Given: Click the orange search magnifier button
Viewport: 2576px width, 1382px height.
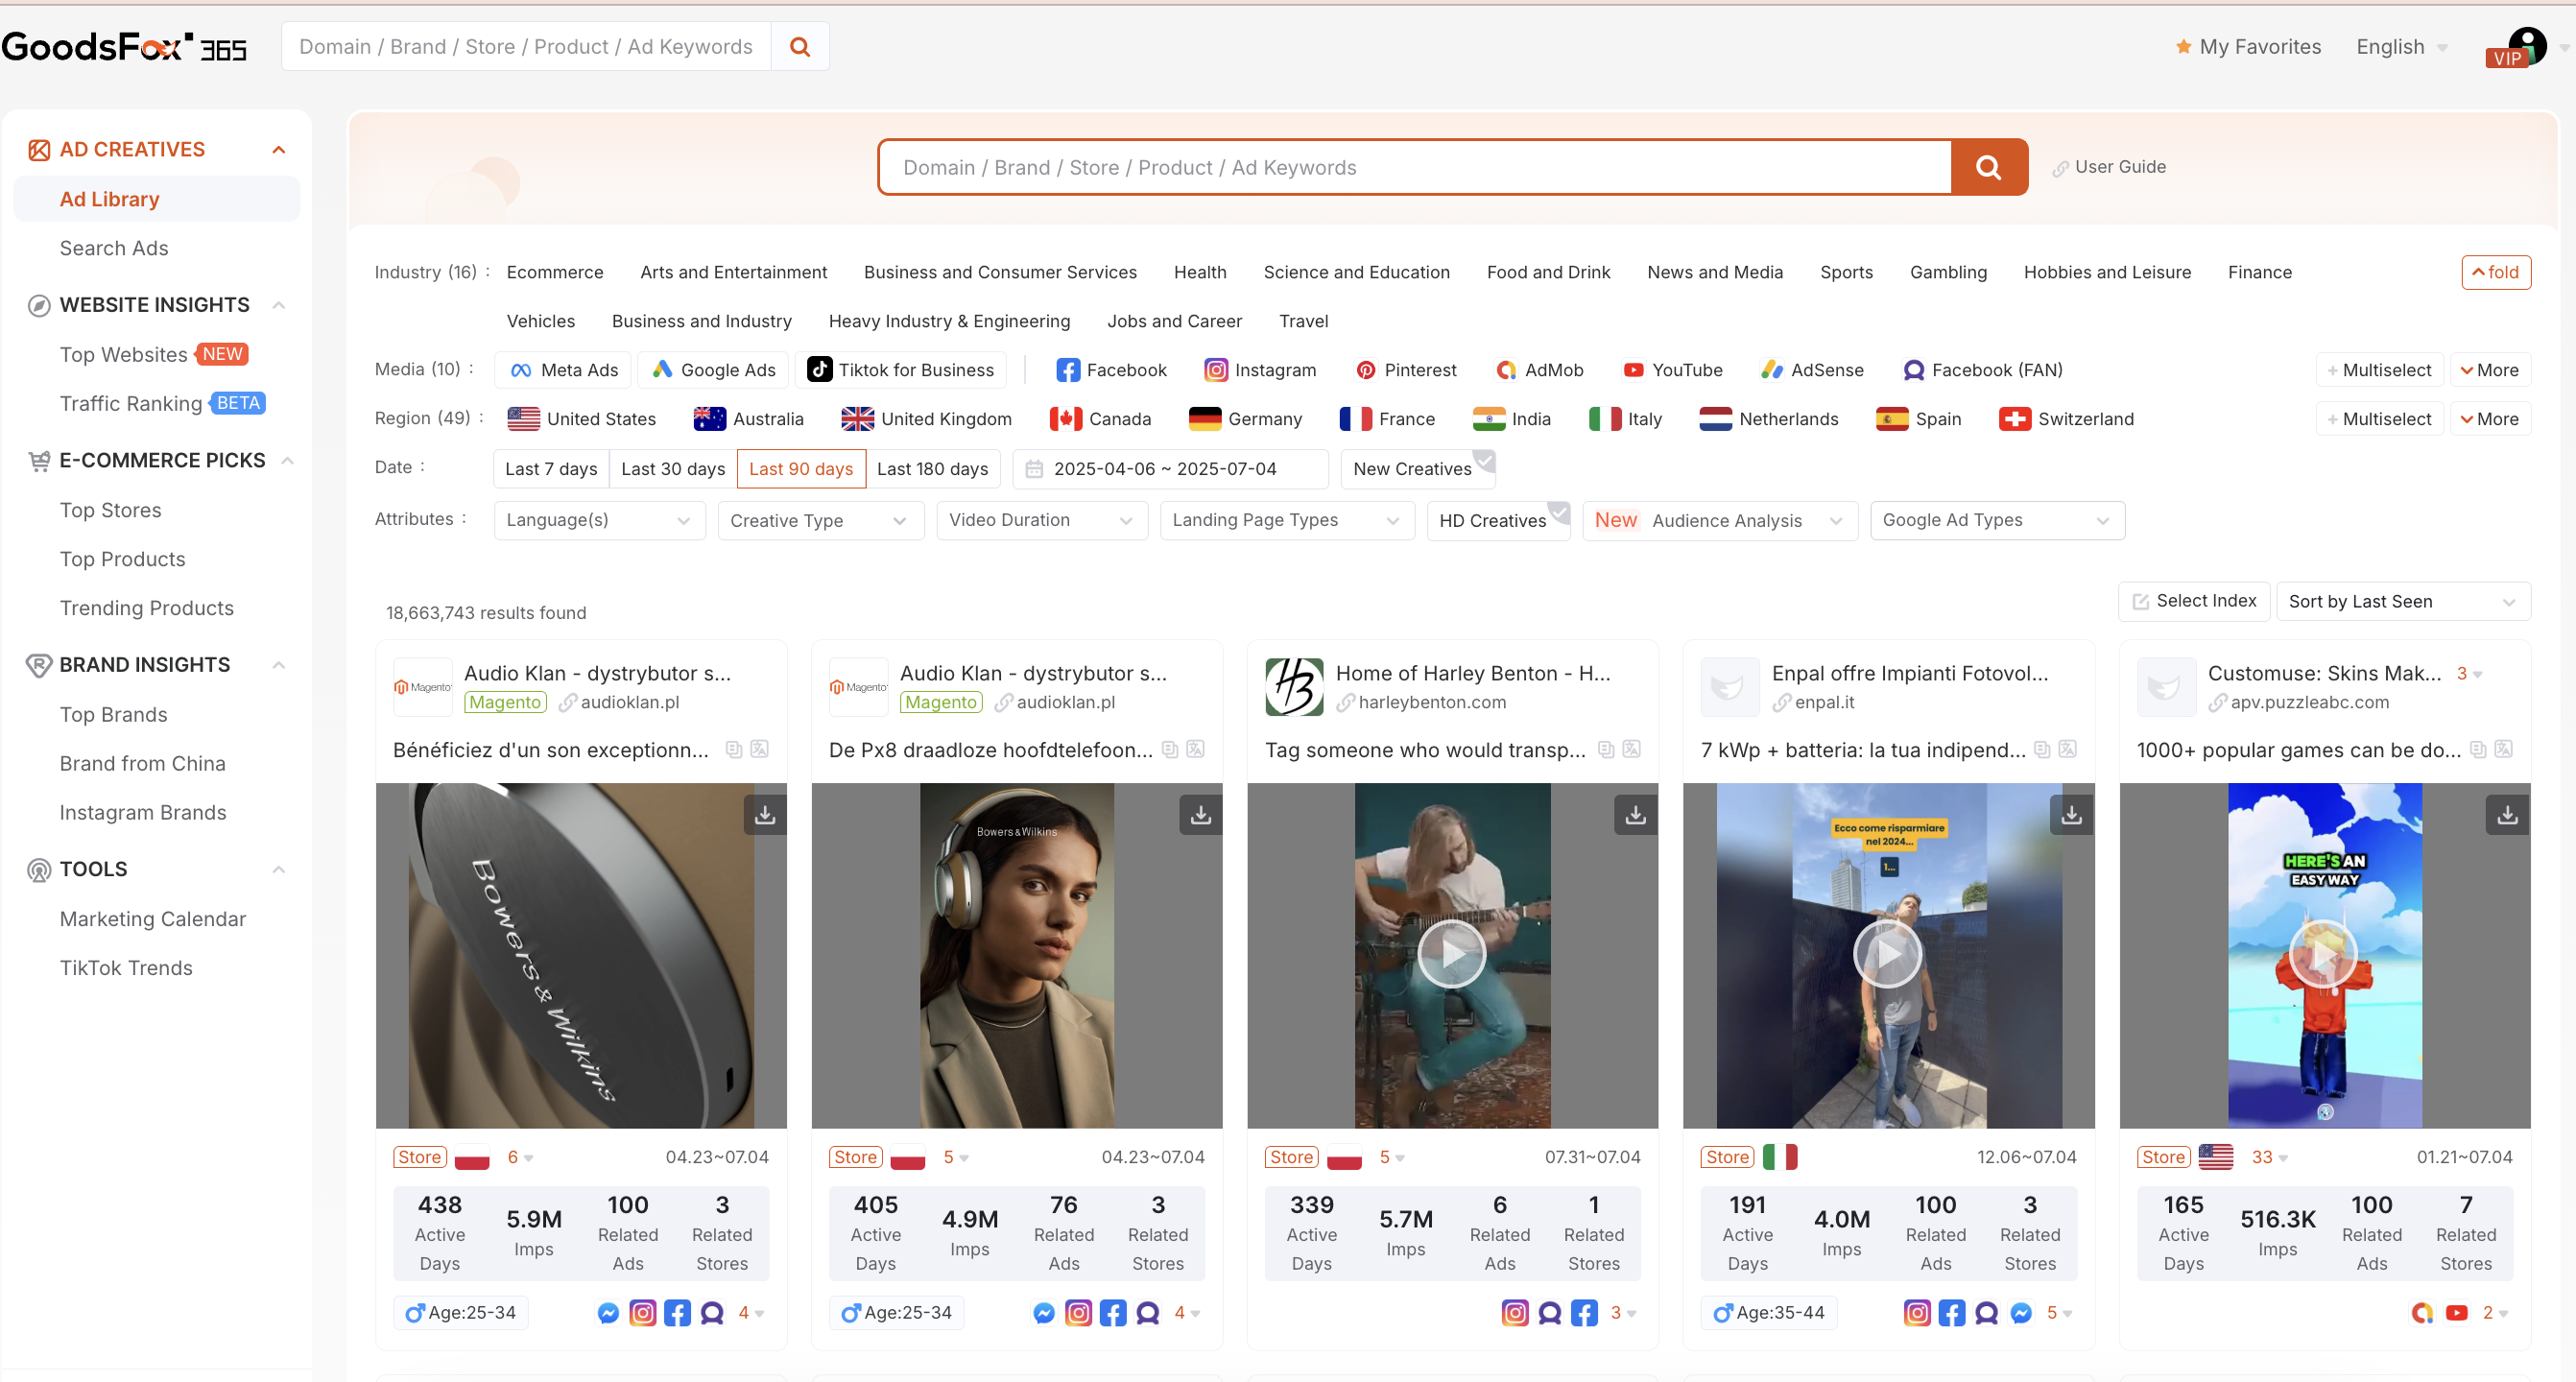Looking at the screenshot, I should 1988,167.
